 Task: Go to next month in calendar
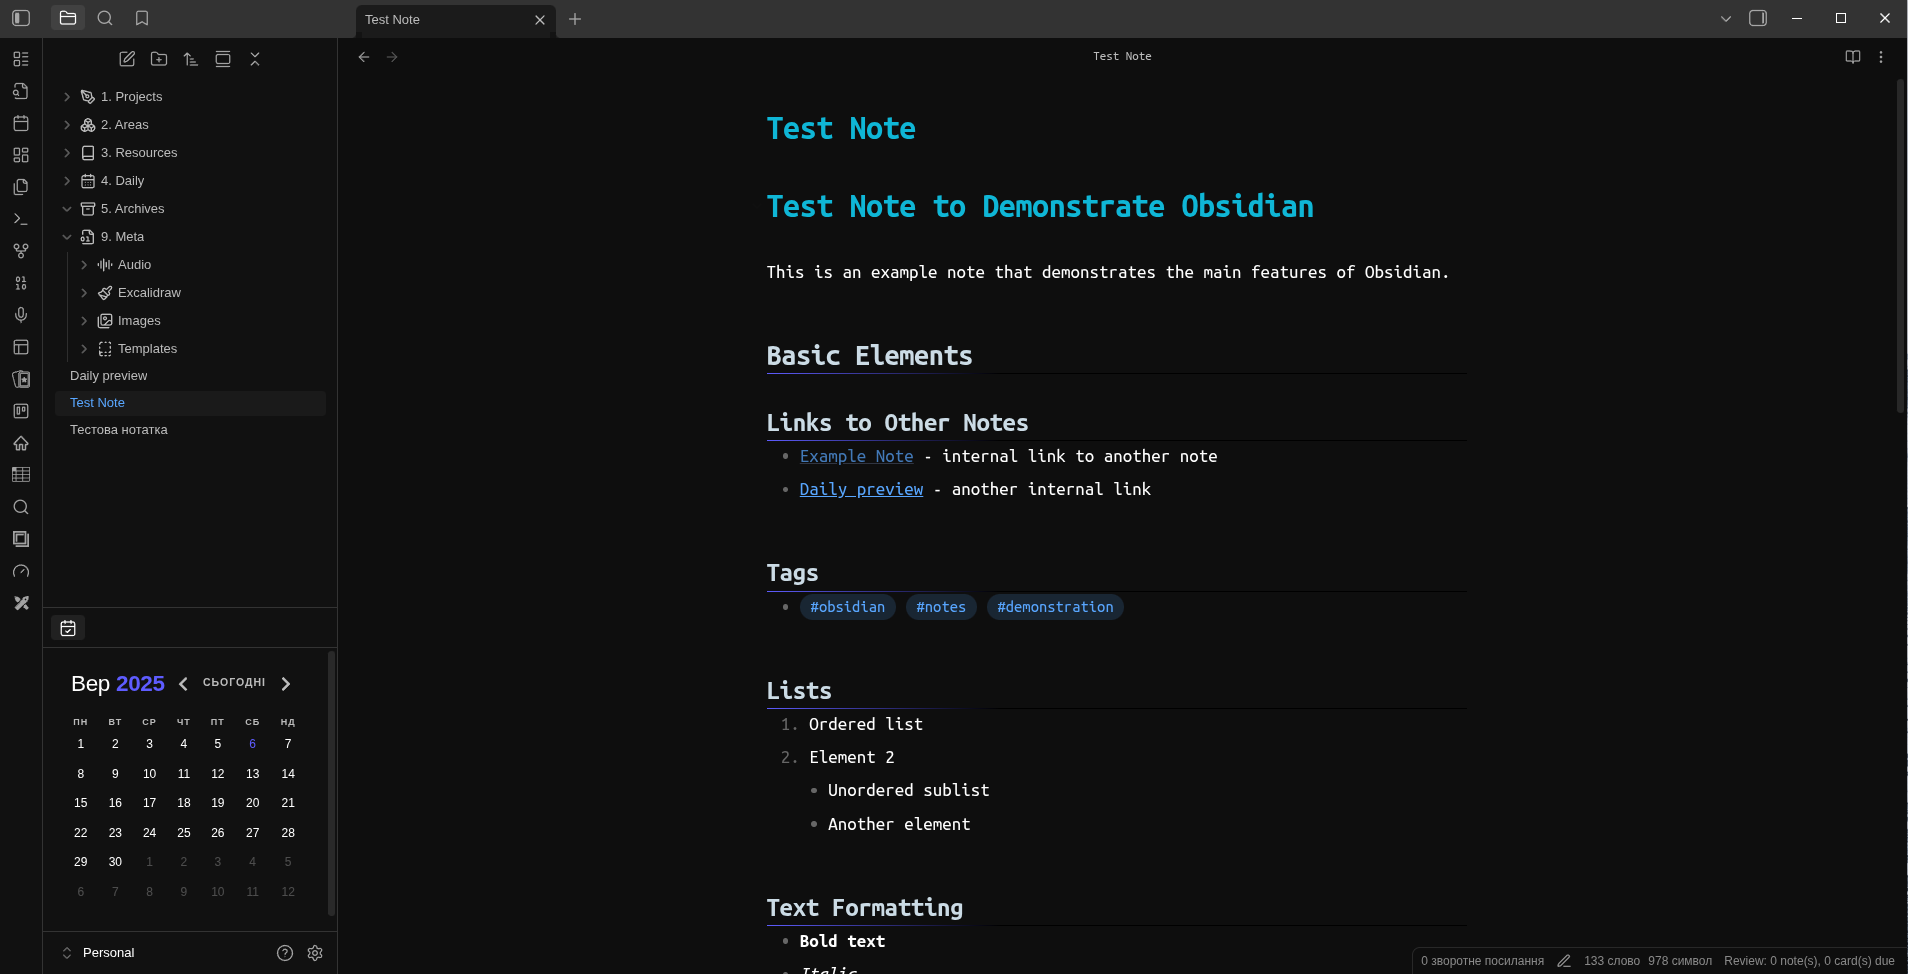(x=286, y=684)
